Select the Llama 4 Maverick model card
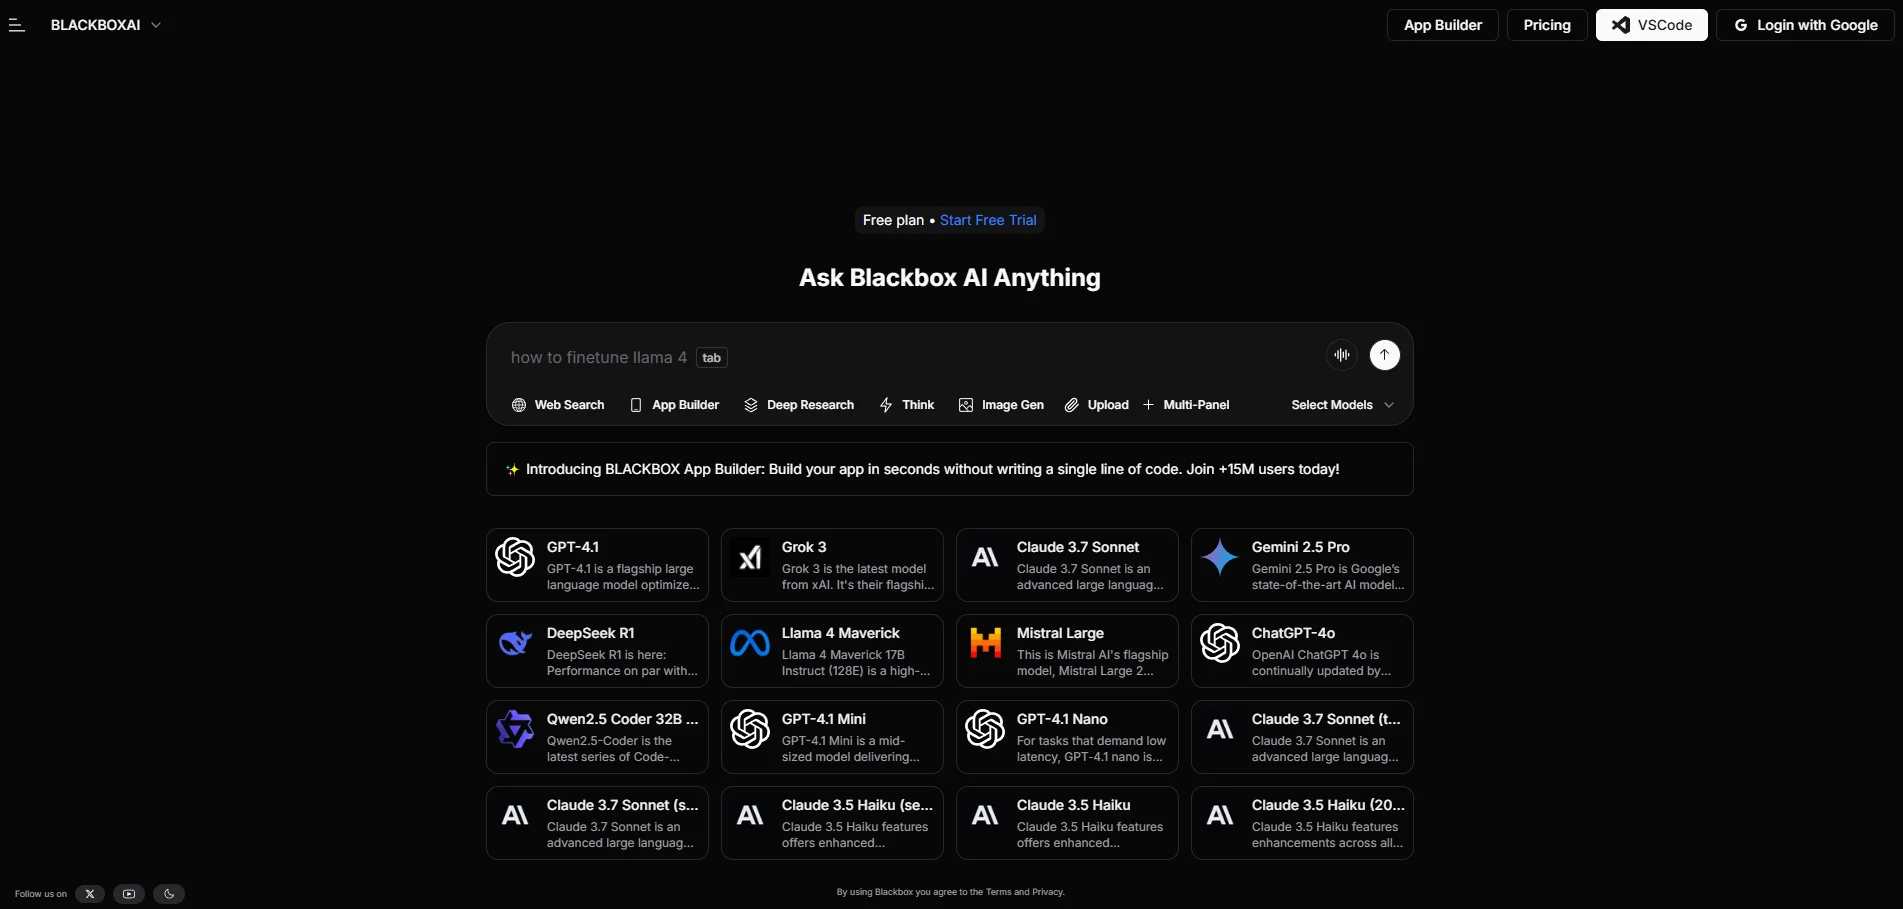 pos(832,651)
